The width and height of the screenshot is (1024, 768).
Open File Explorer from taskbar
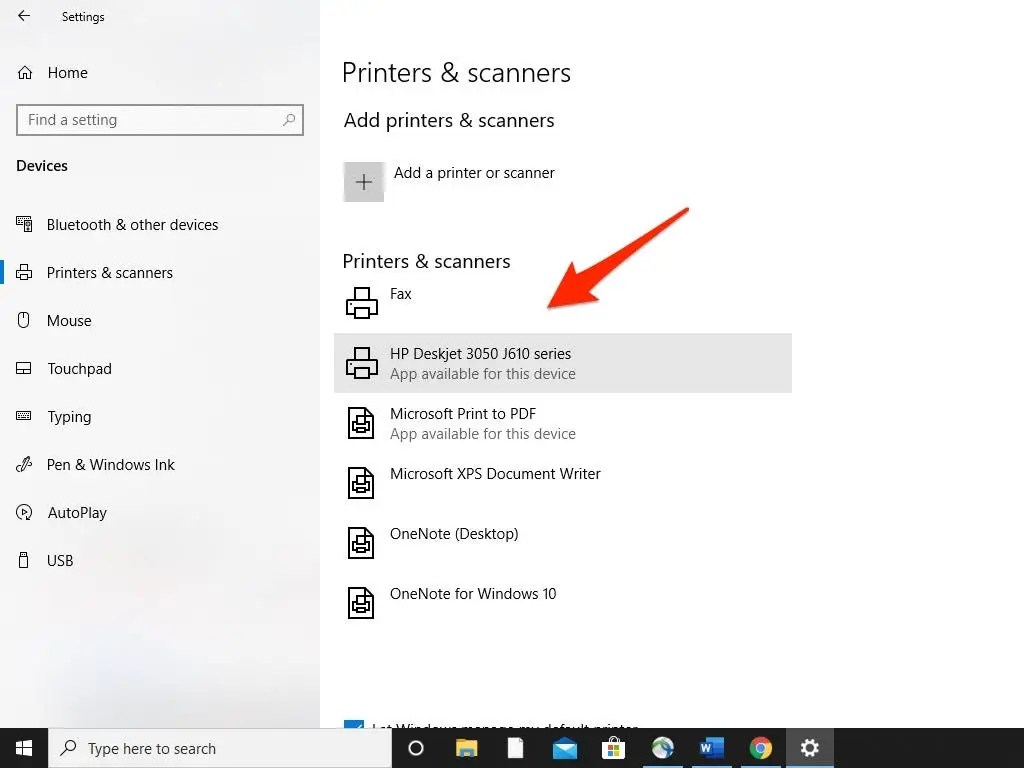click(x=466, y=748)
